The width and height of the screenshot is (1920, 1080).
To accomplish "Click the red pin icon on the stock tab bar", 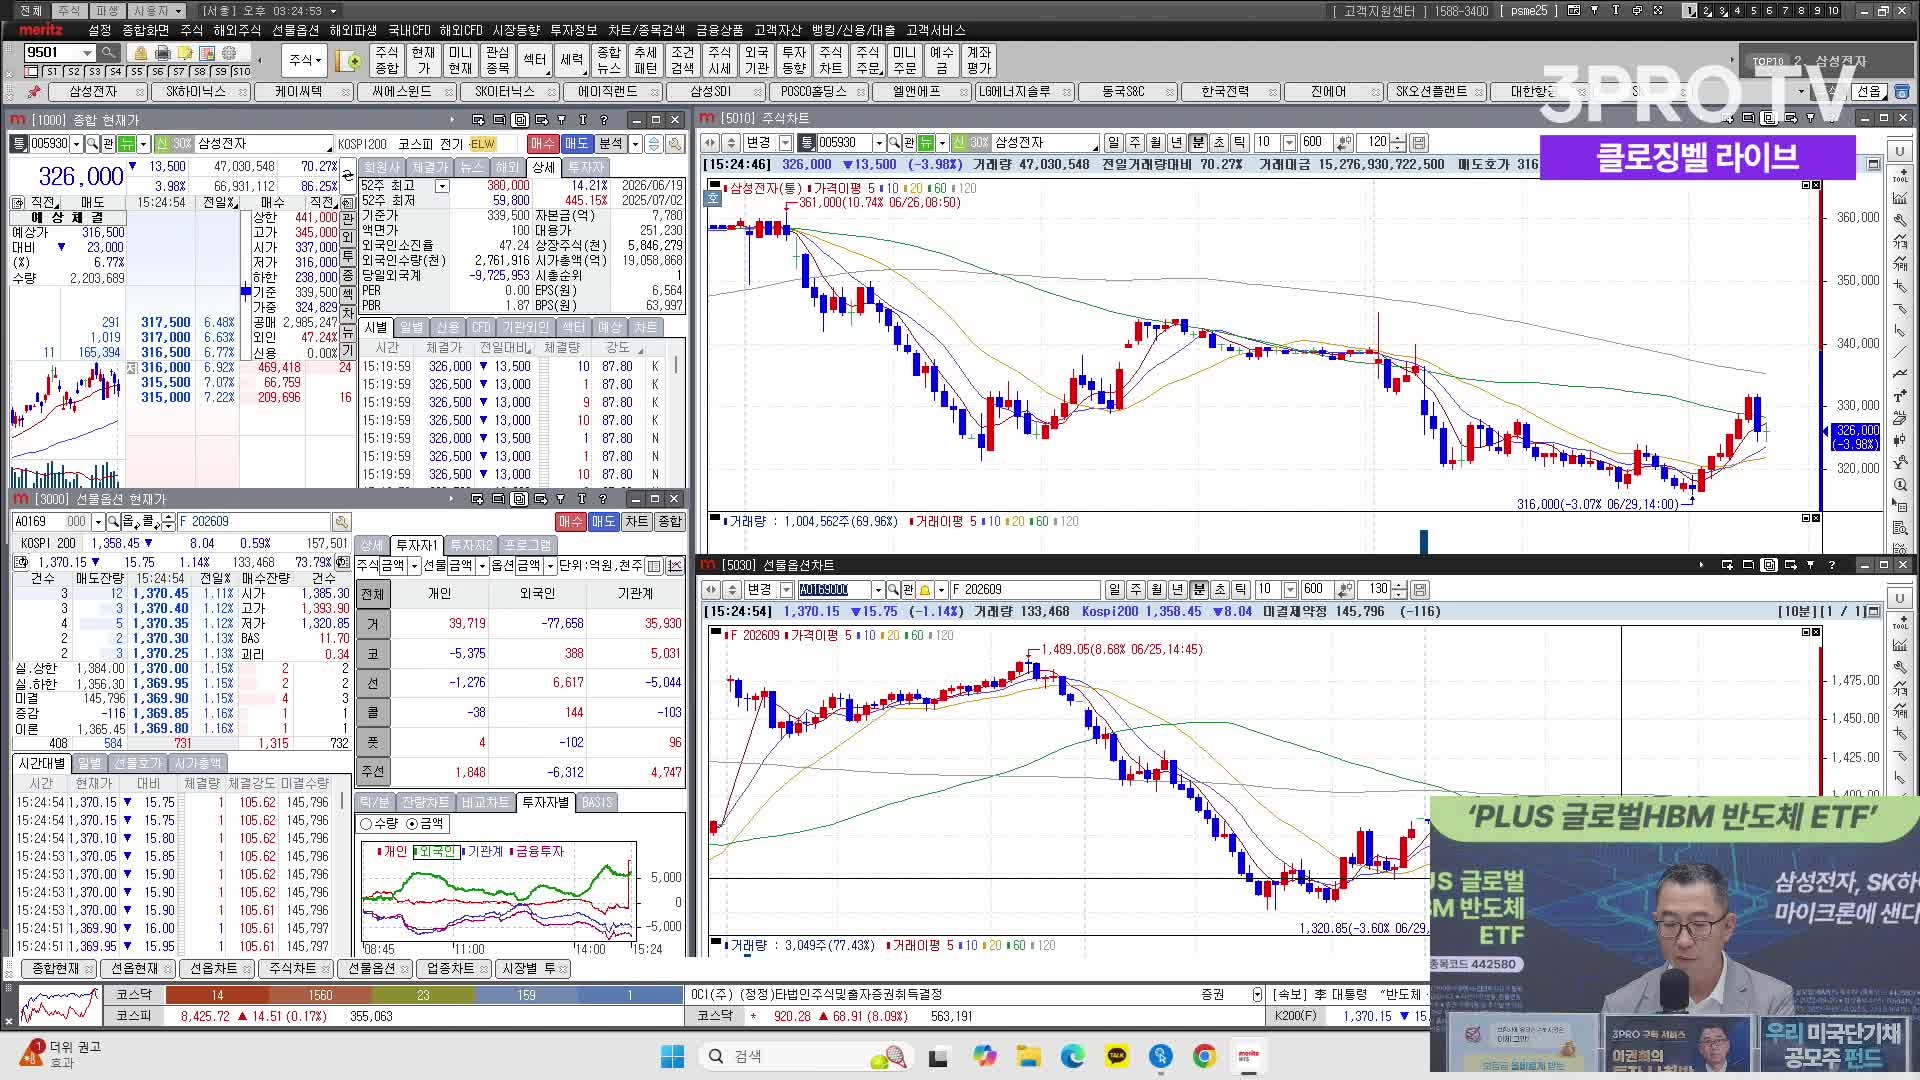I will point(33,91).
